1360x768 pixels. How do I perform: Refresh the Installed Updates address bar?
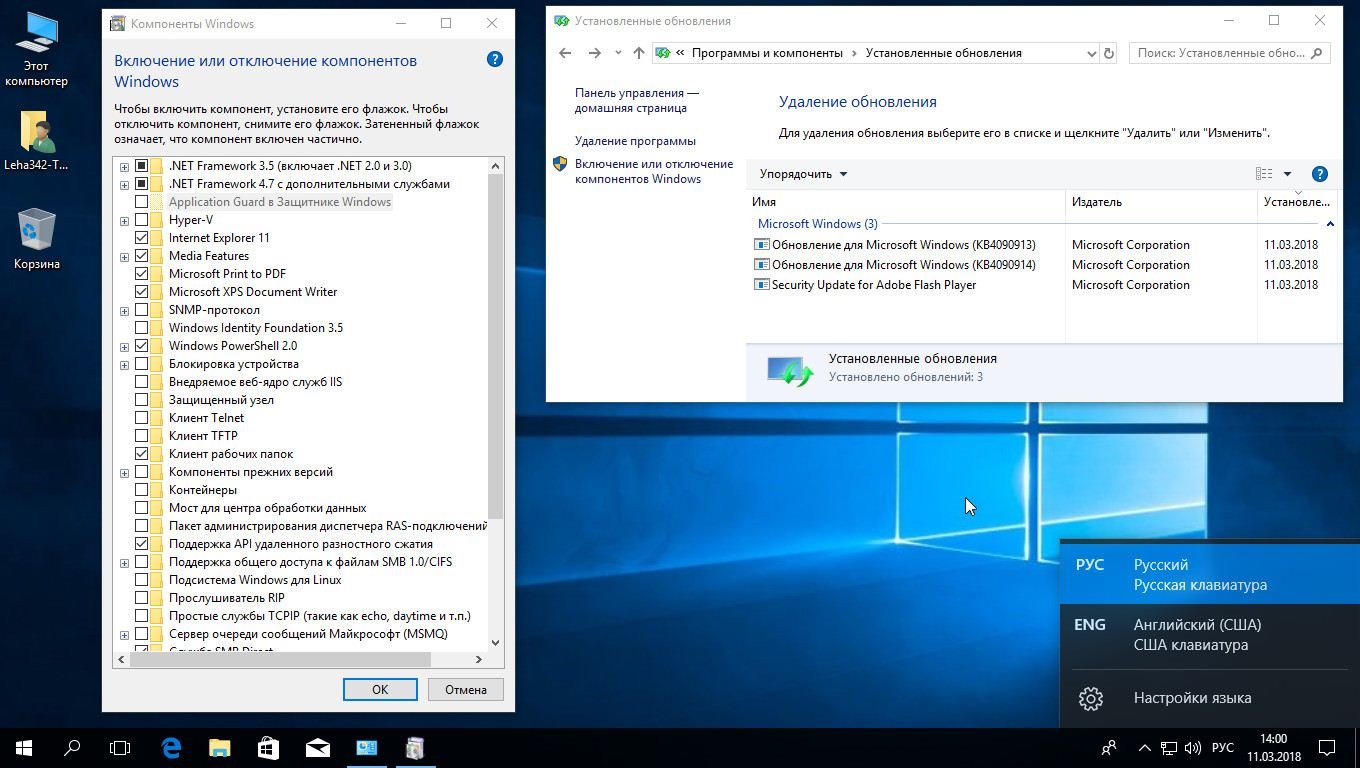(1108, 53)
